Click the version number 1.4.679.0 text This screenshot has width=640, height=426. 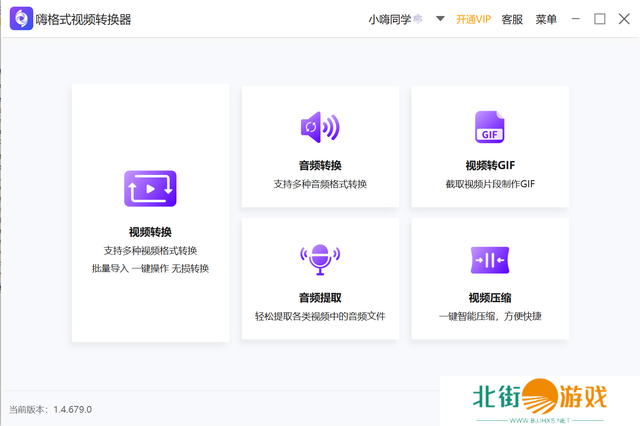pyautogui.click(x=70, y=409)
